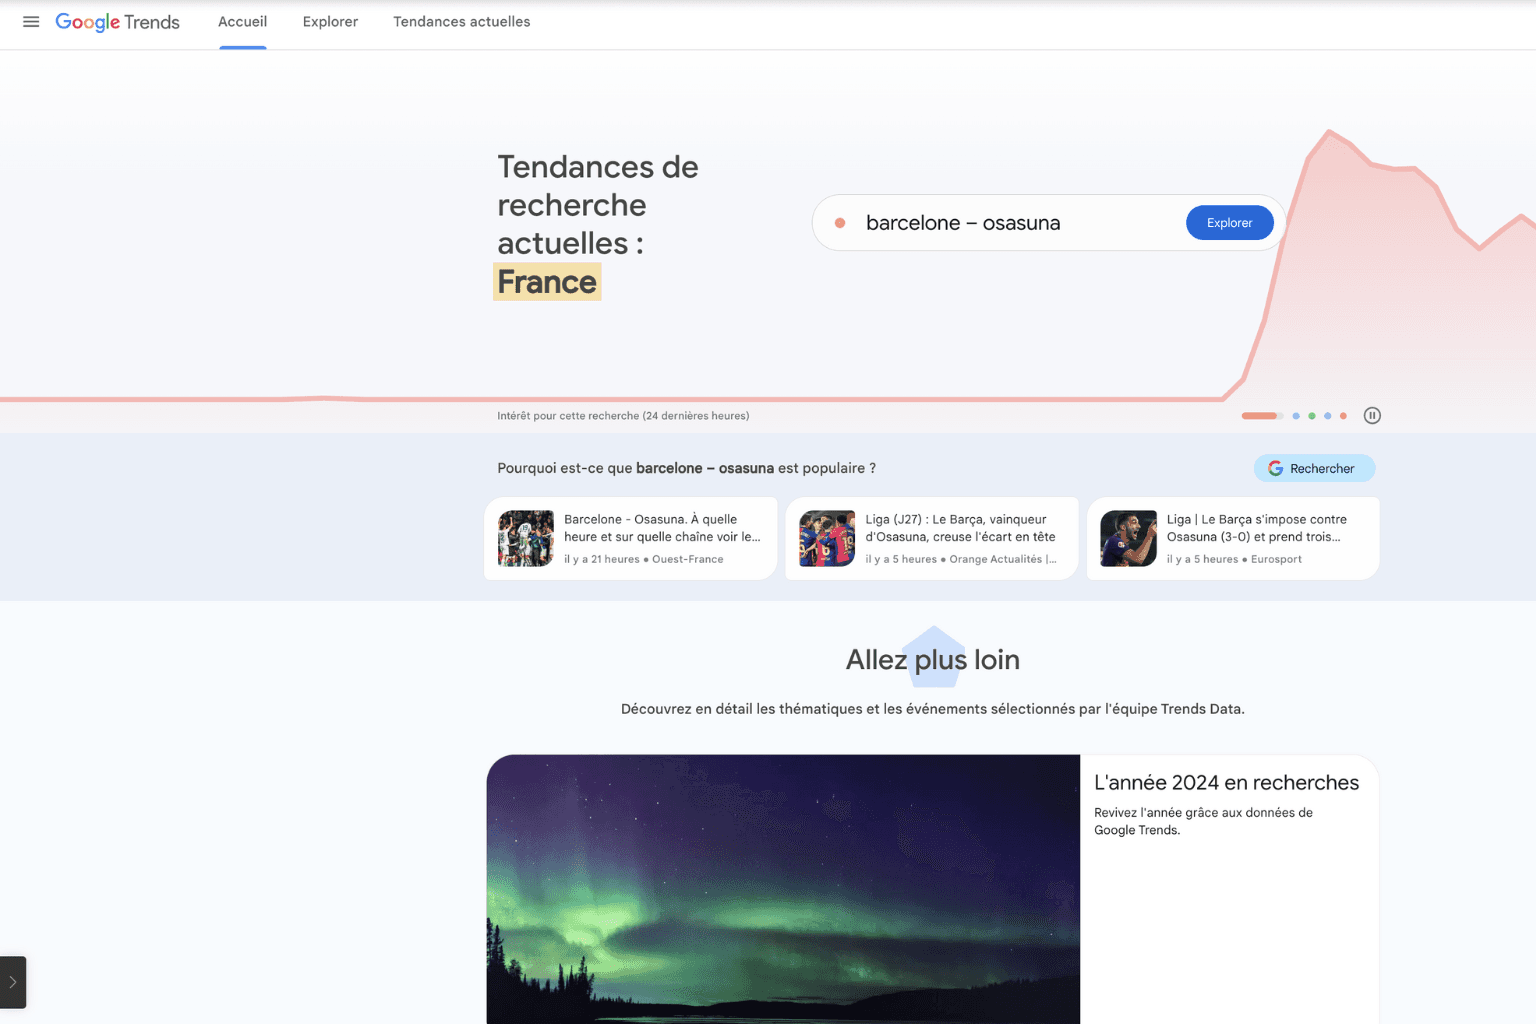Viewport: 1536px width, 1024px height.
Task: Open the Ouest-France article thumbnail
Action: (x=526, y=538)
